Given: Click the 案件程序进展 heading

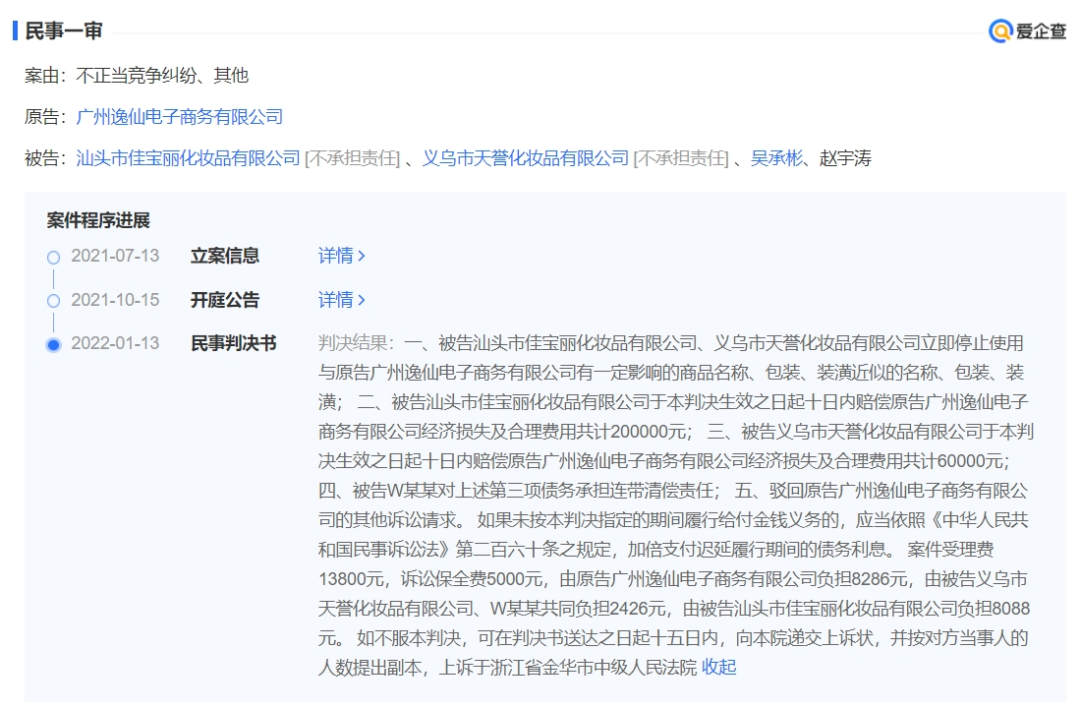Looking at the screenshot, I should coord(98,220).
